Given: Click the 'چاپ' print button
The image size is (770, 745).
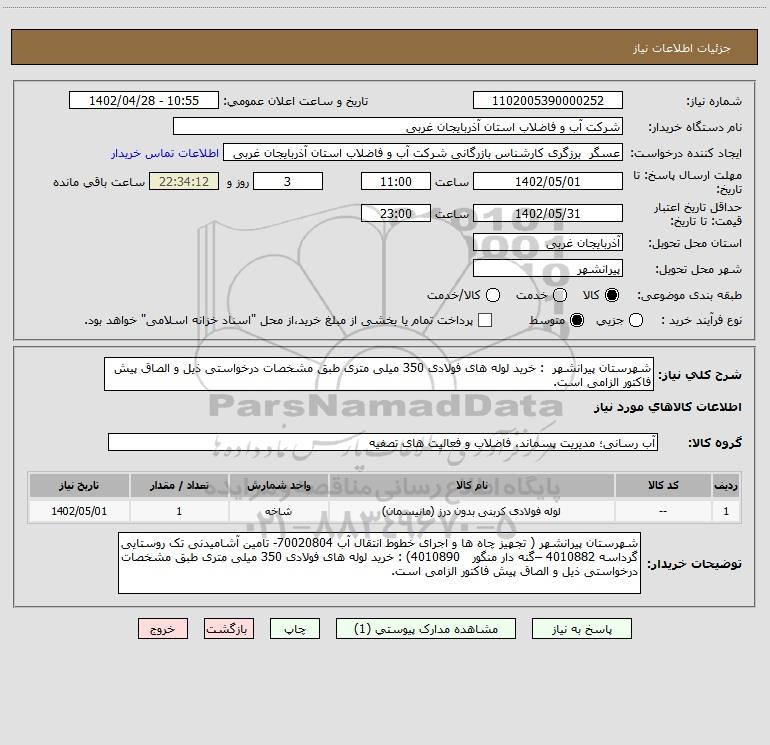Looking at the screenshot, I should click(x=295, y=629).
